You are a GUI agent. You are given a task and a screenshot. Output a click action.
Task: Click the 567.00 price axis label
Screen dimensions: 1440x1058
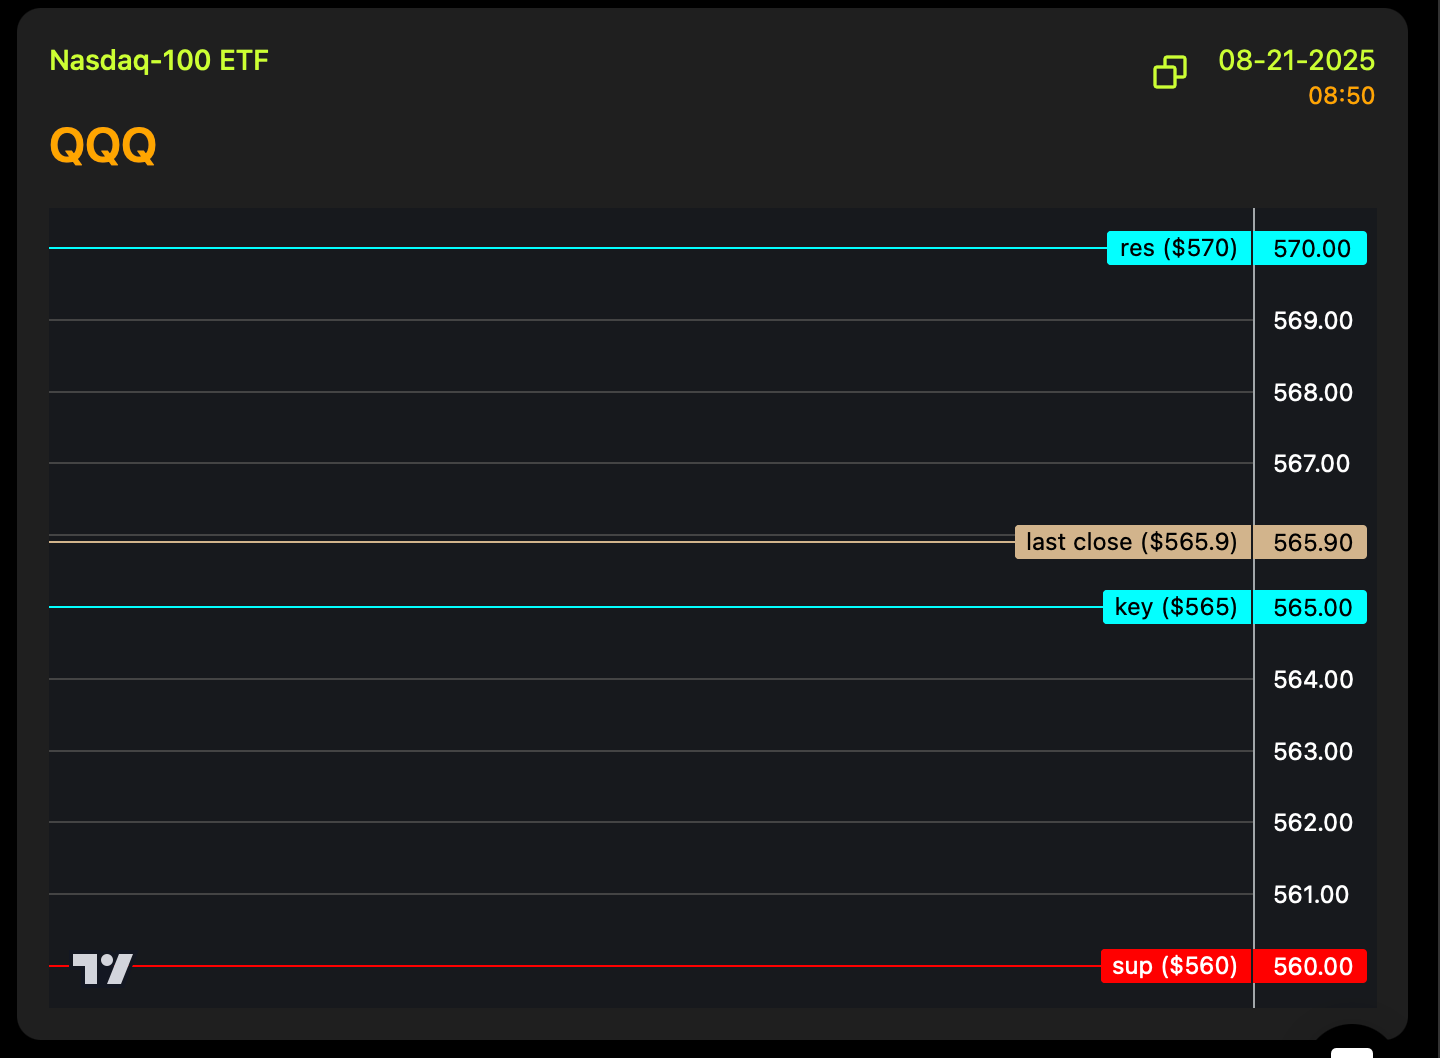pos(1311,464)
